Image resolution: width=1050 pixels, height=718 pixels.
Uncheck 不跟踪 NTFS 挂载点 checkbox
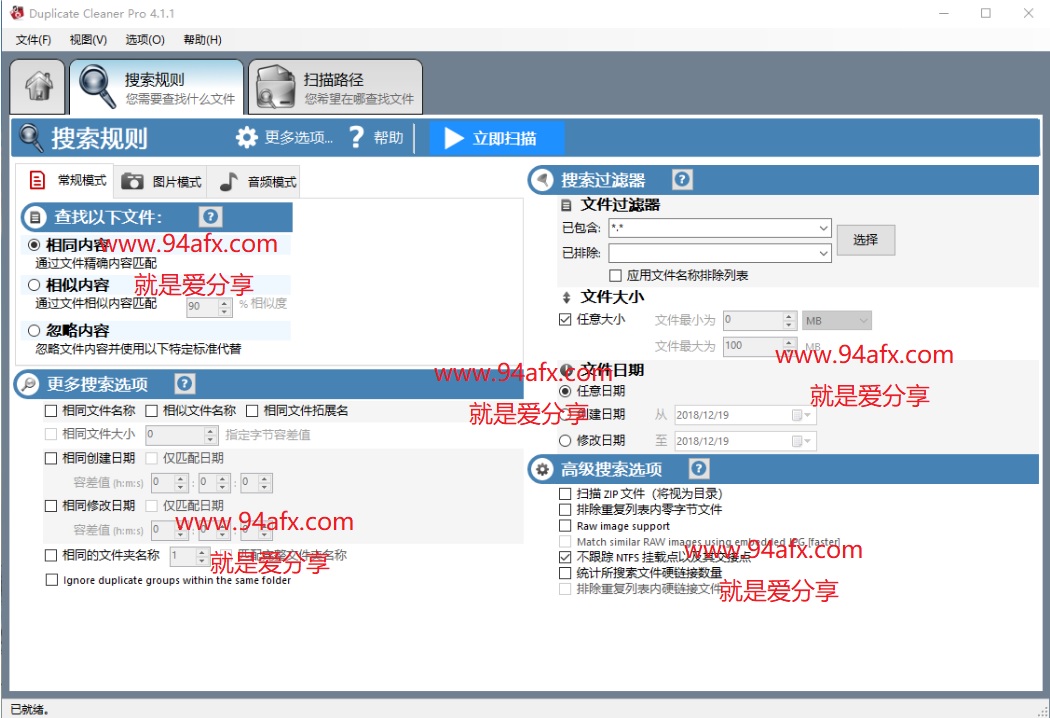tap(565, 557)
